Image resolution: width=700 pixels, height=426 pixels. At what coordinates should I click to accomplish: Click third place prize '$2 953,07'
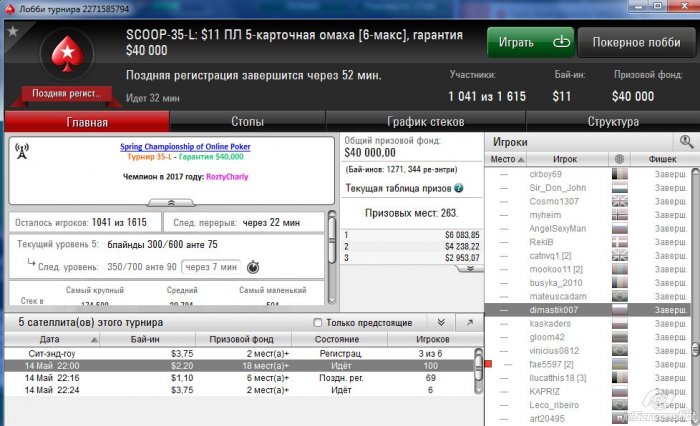coord(462,258)
